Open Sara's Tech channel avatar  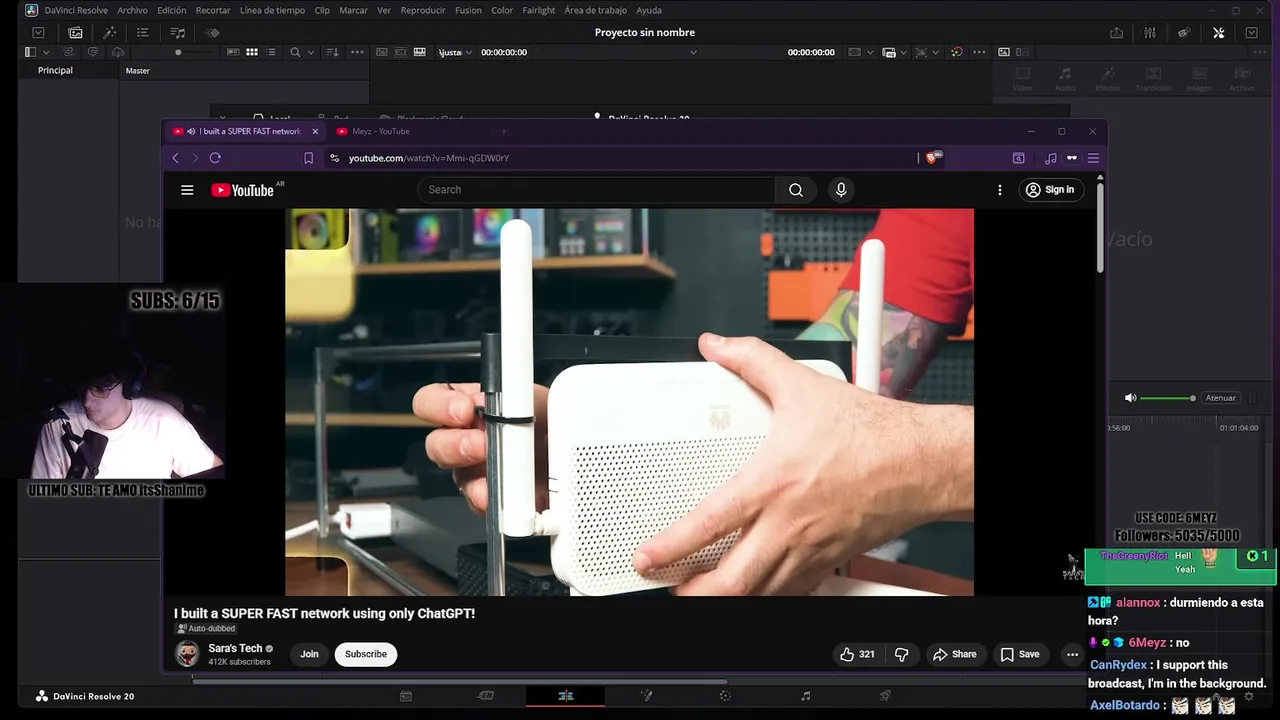(187, 654)
